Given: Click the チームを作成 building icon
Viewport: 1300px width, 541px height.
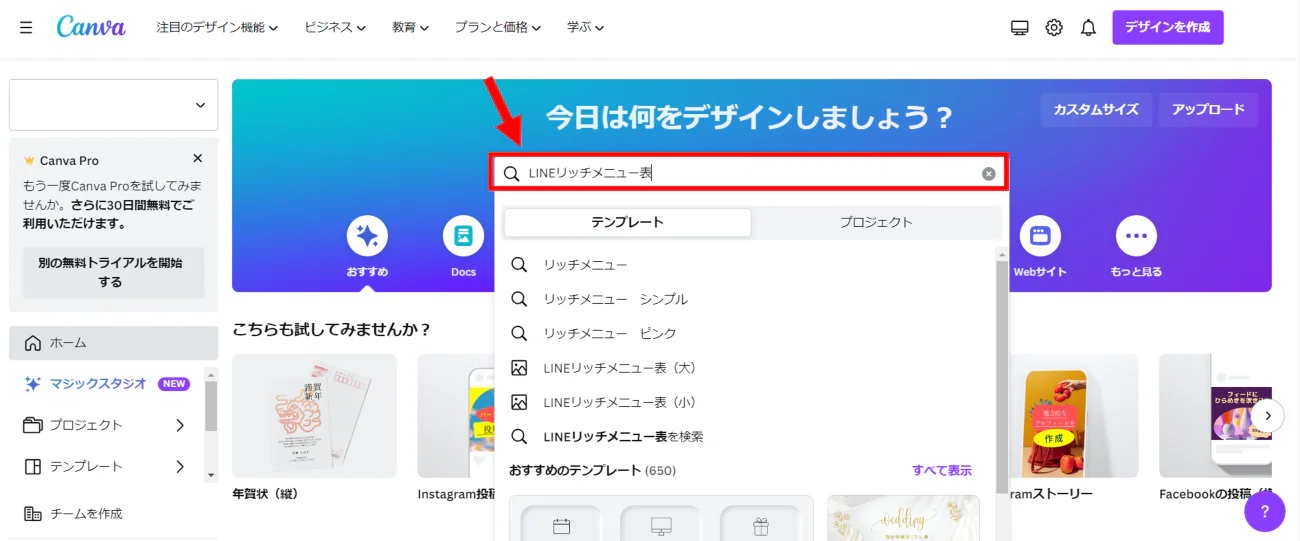Looking at the screenshot, I should pos(33,513).
